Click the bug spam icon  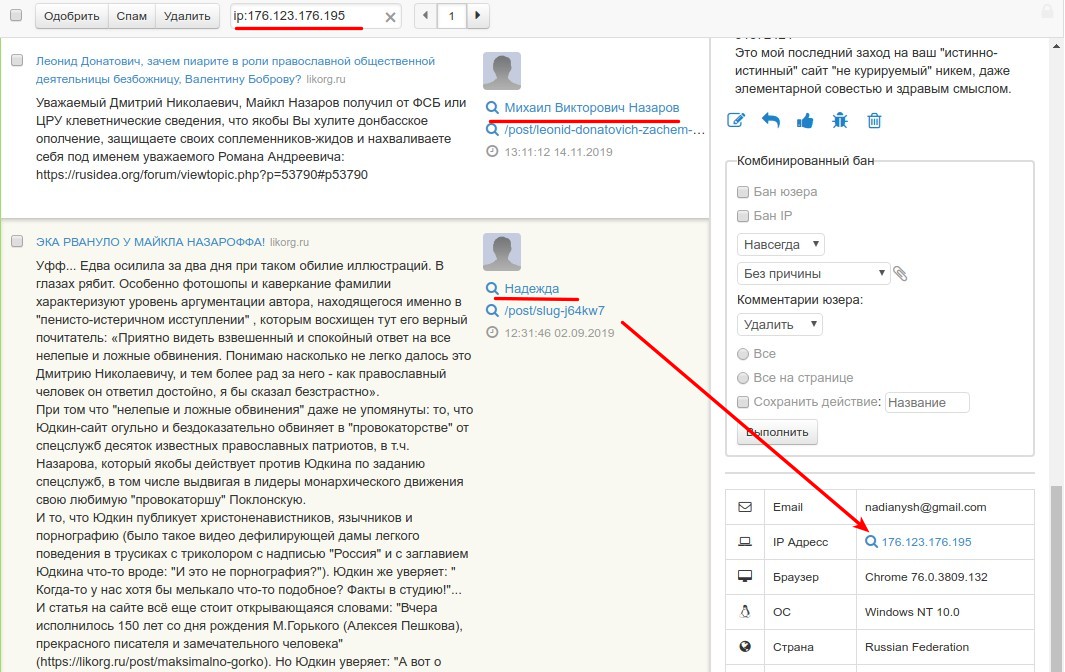pyautogui.click(x=840, y=121)
